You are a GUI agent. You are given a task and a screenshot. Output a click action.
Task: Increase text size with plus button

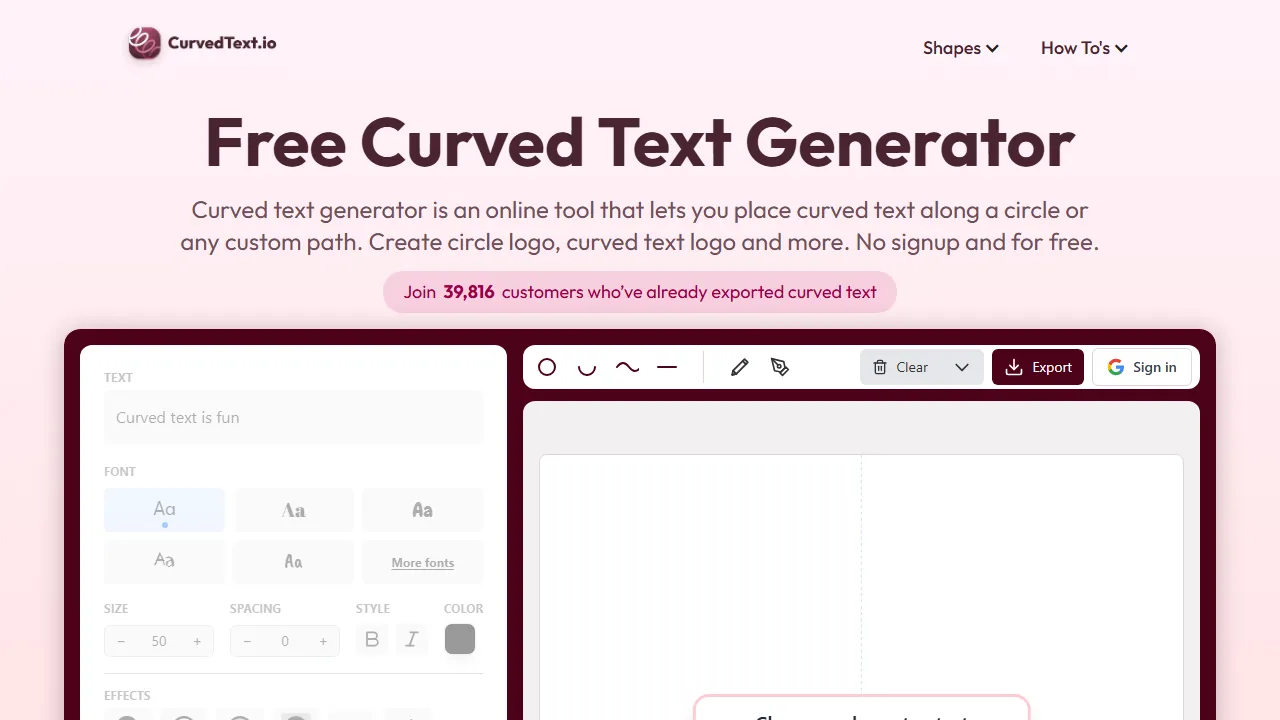197,641
